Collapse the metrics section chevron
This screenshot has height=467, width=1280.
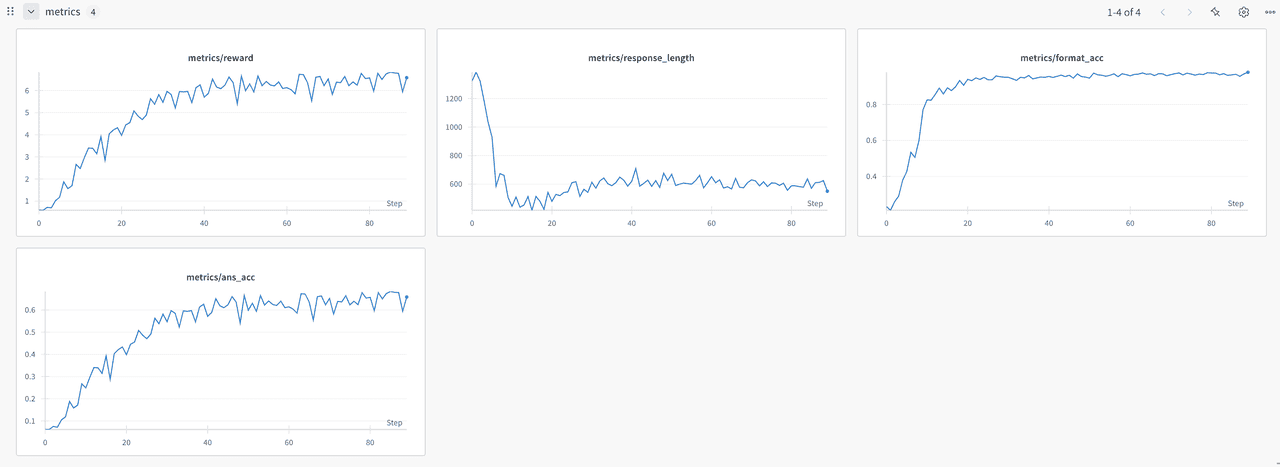pyautogui.click(x=31, y=12)
